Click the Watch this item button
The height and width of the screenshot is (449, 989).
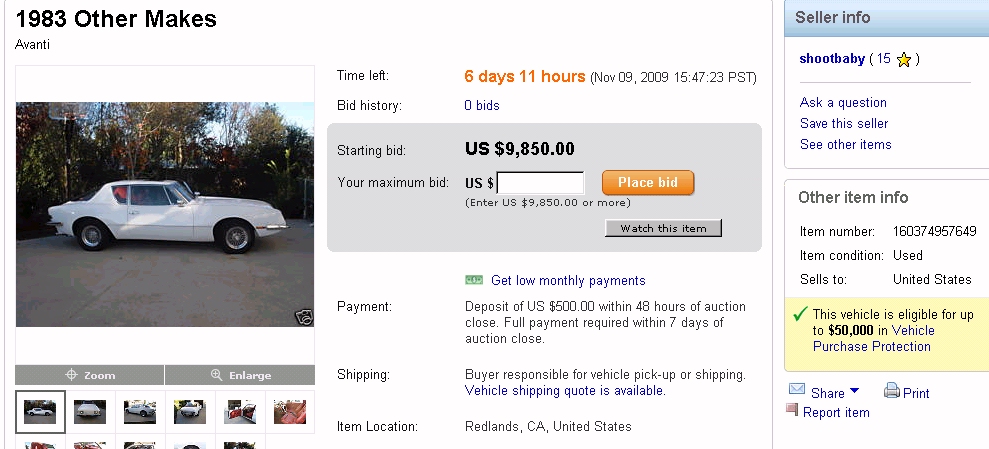(x=663, y=229)
